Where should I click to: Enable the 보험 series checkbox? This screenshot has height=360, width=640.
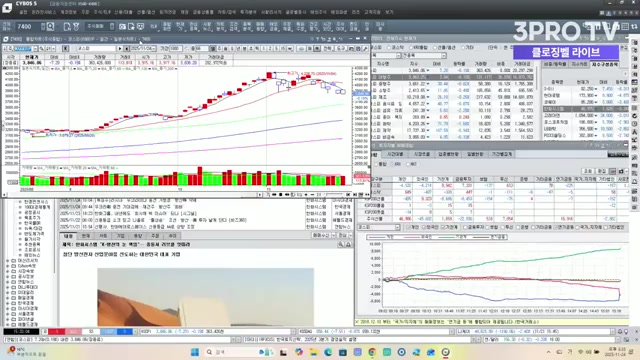[x=487, y=227]
